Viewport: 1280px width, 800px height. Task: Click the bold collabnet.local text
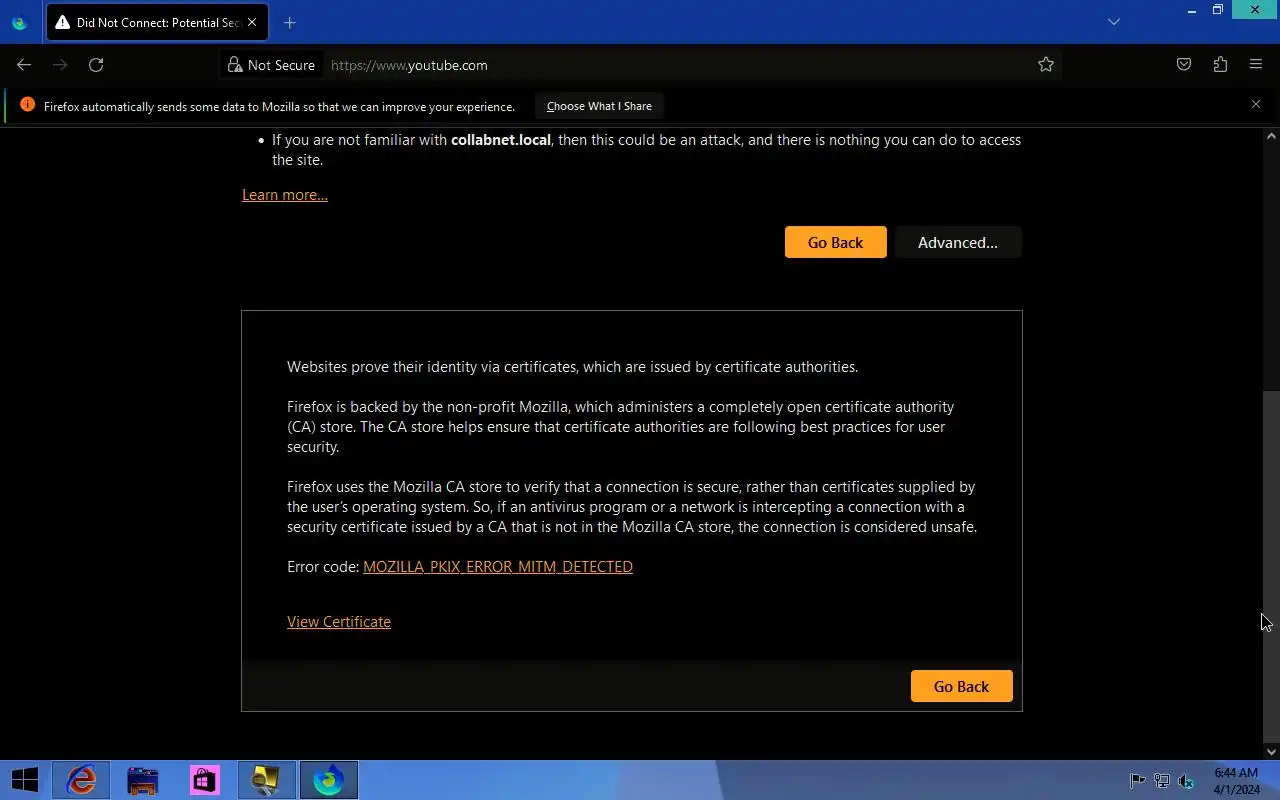[x=501, y=140]
